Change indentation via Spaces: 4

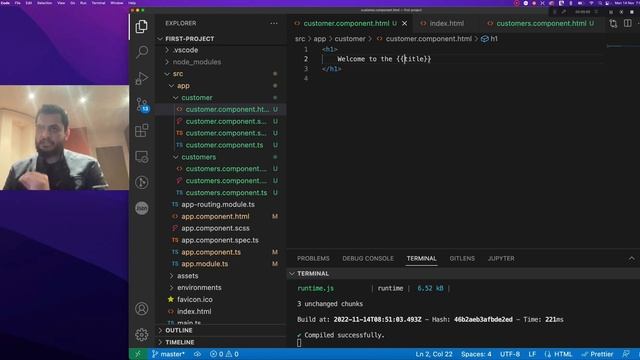click(x=476, y=354)
